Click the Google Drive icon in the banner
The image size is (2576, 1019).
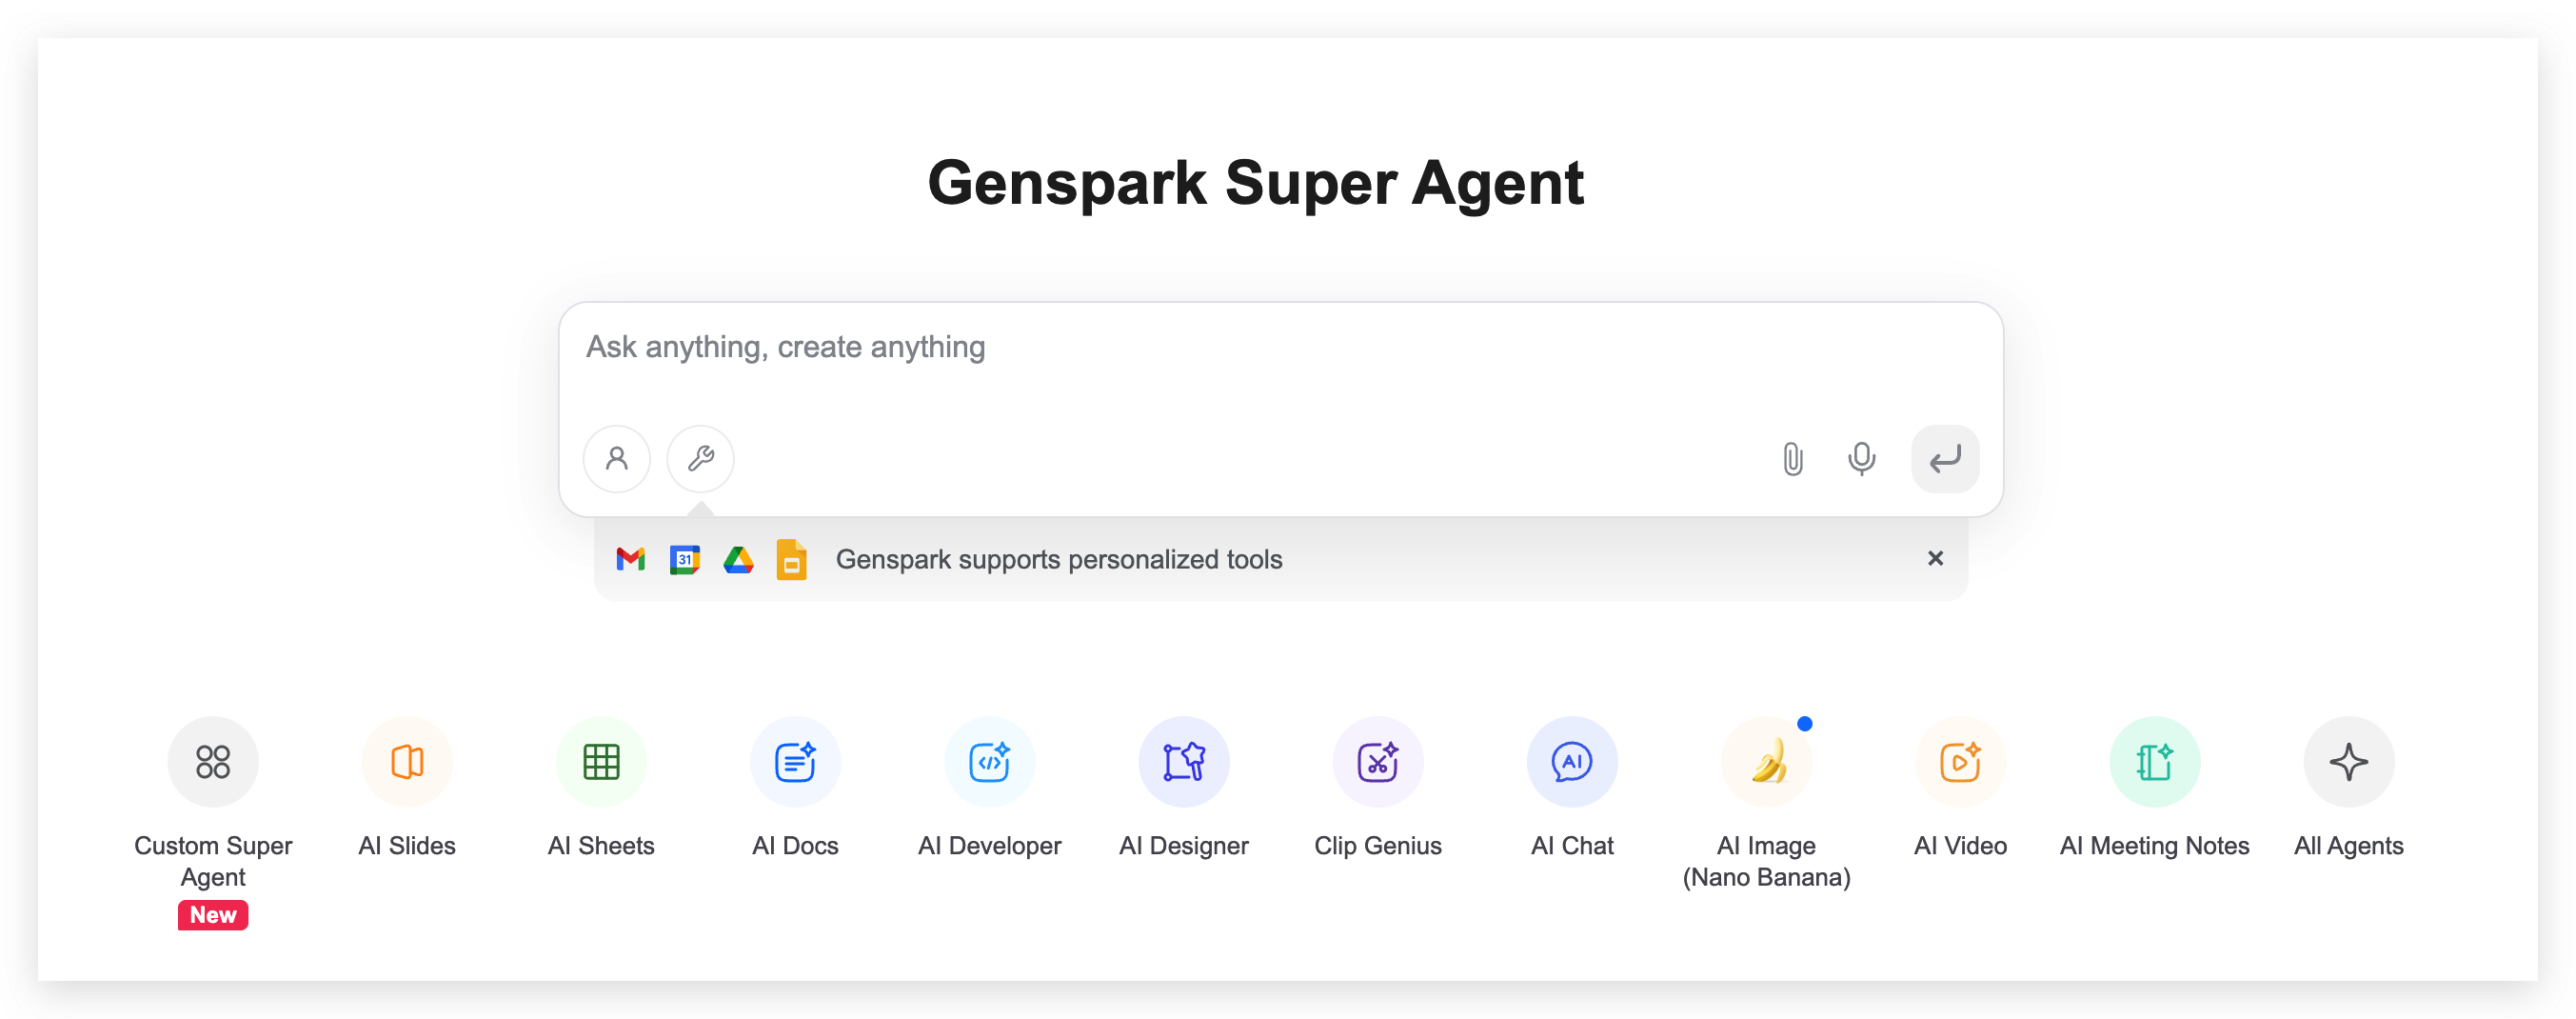click(737, 559)
